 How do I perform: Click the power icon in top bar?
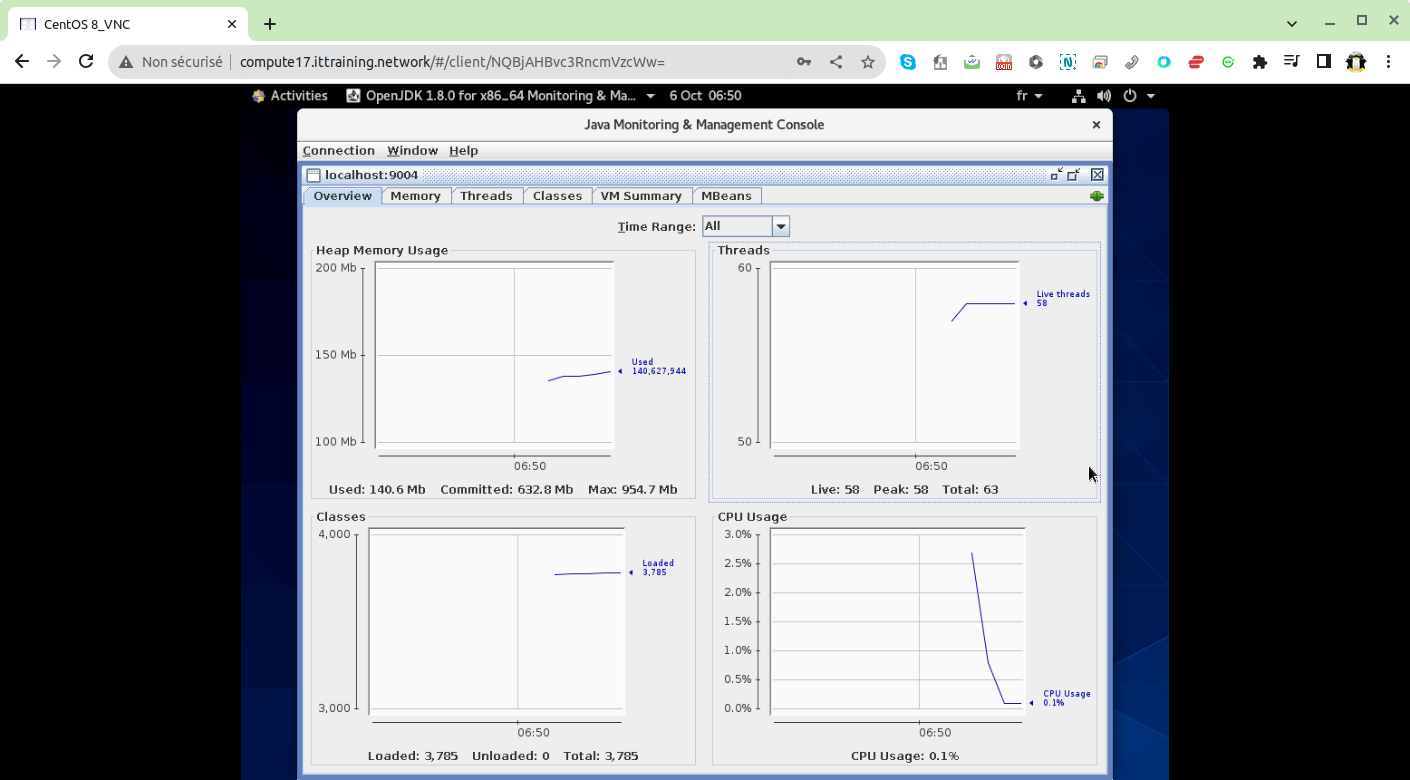click(x=1130, y=96)
